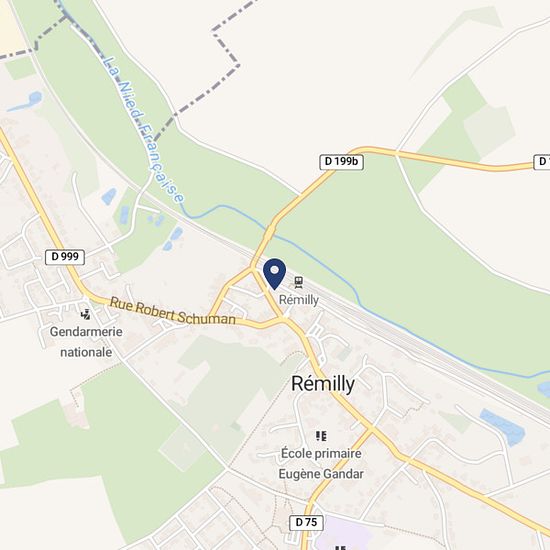The width and height of the screenshot is (550, 550).
Task: Click the road bridge over the blue river
Action: [270, 232]
